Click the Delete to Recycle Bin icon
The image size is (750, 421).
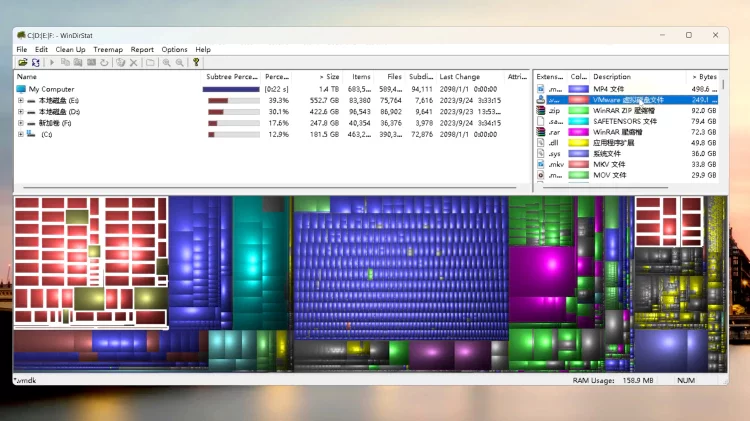[x=120, y=62]
